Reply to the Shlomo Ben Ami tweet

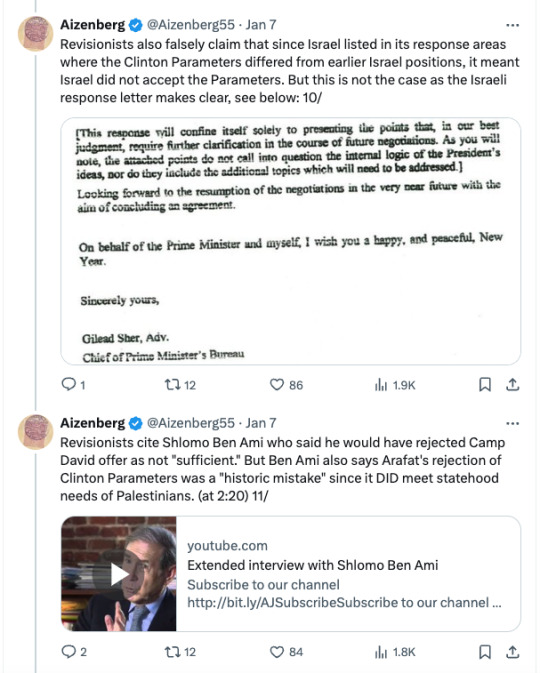(74, 652)
